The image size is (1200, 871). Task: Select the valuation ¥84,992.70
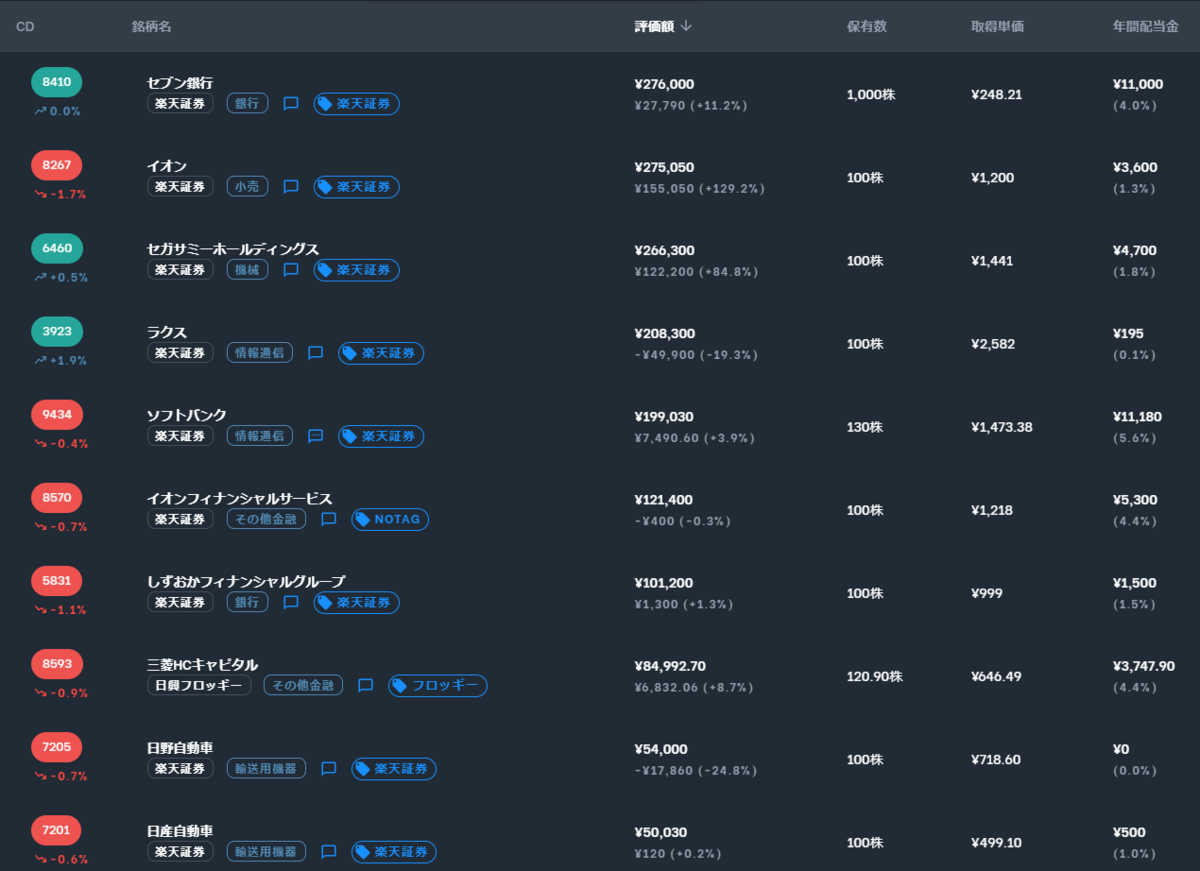670,666
